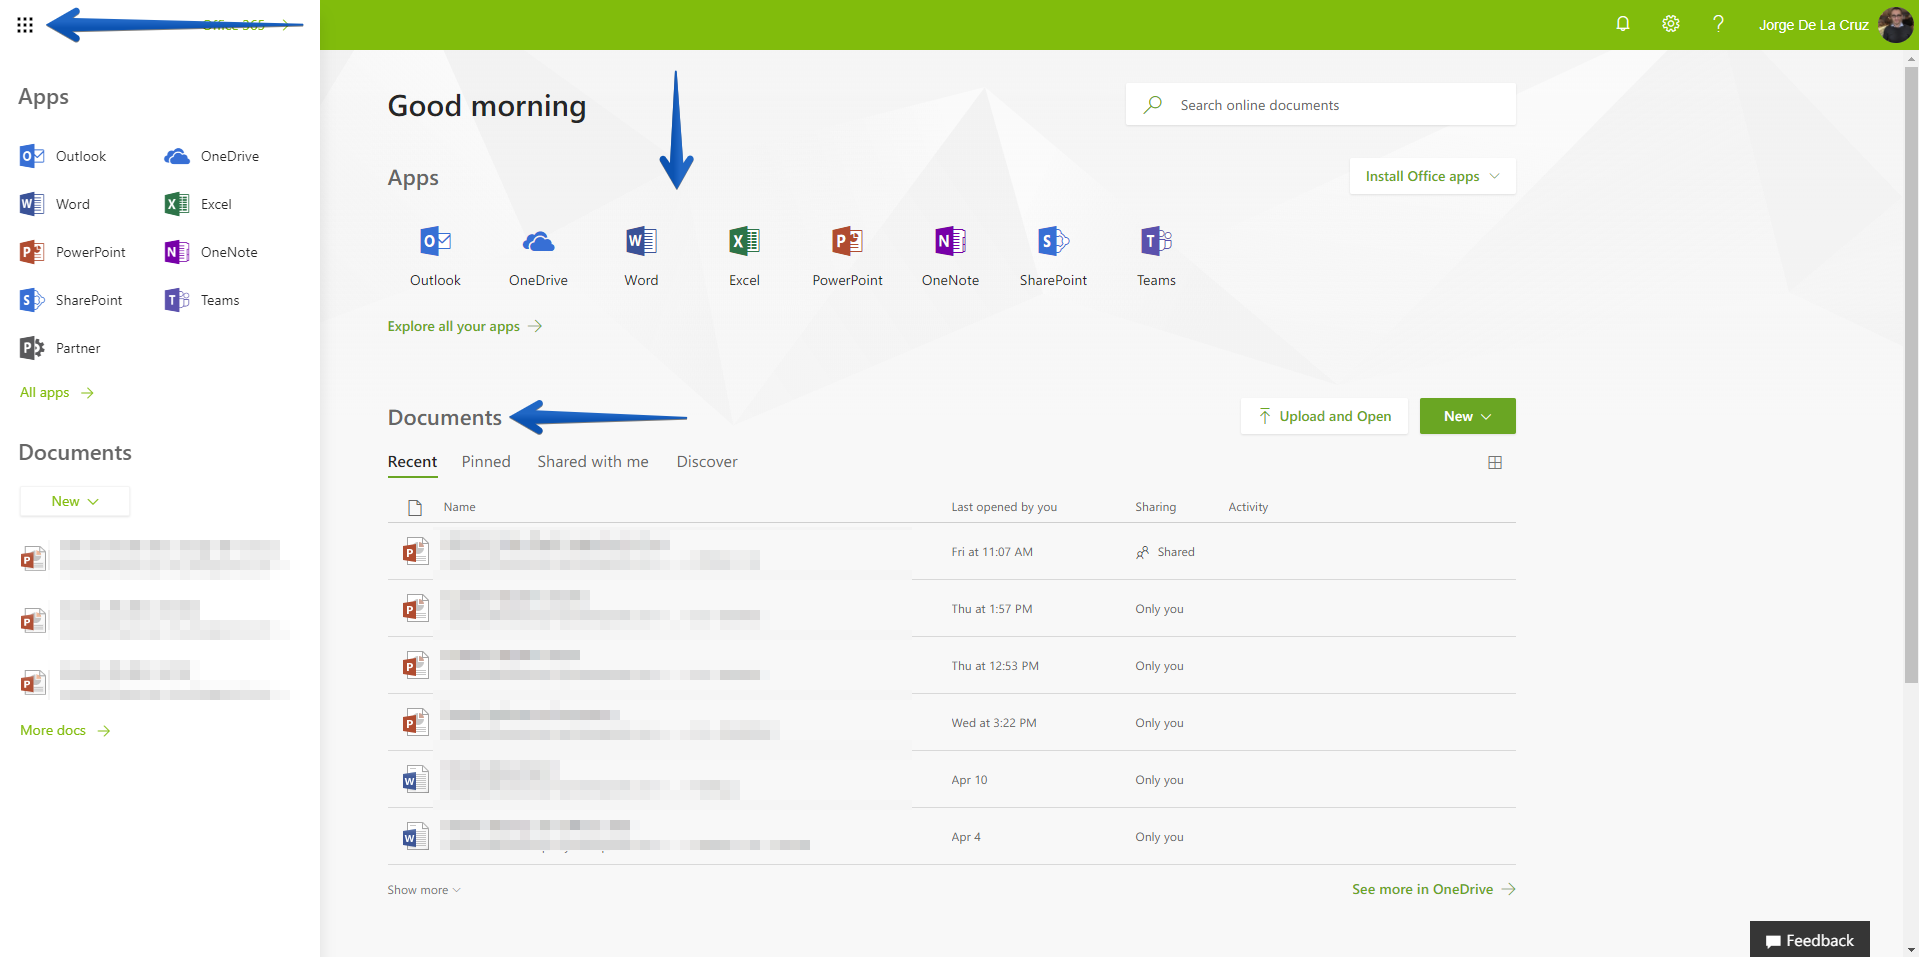Click the Apr 10 last opened date

pyautogui.click(x=969, y=780)
